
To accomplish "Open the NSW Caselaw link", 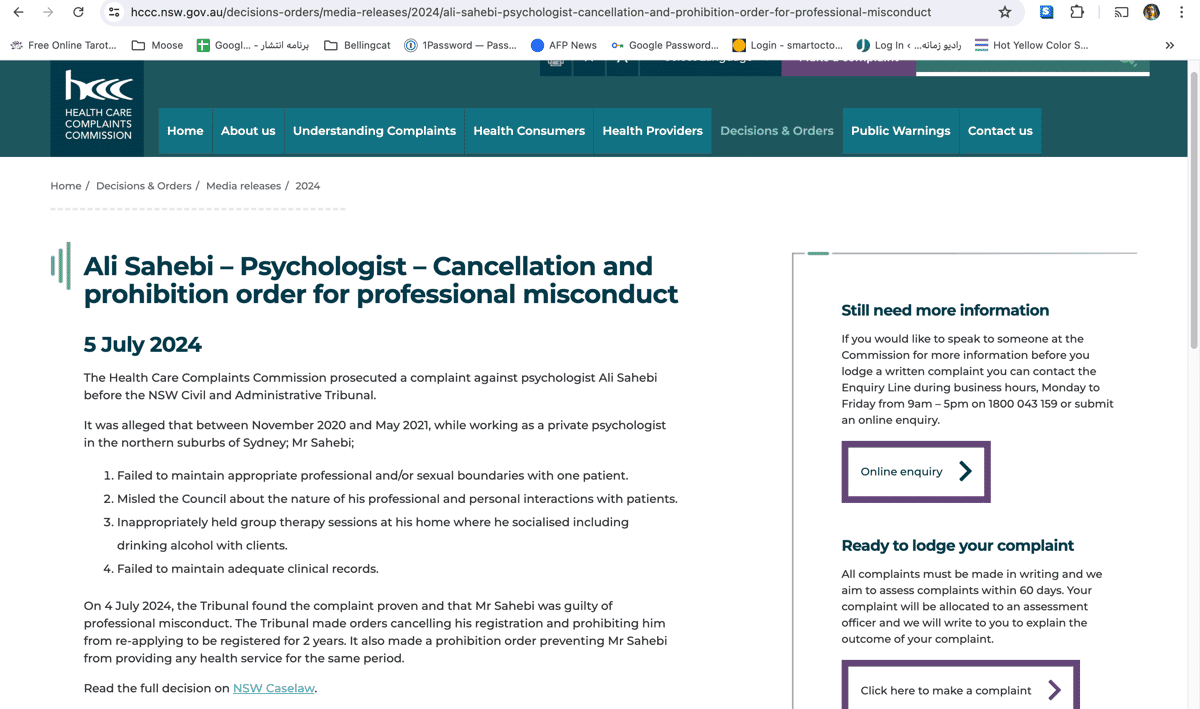I will click(x=274, y=688).
